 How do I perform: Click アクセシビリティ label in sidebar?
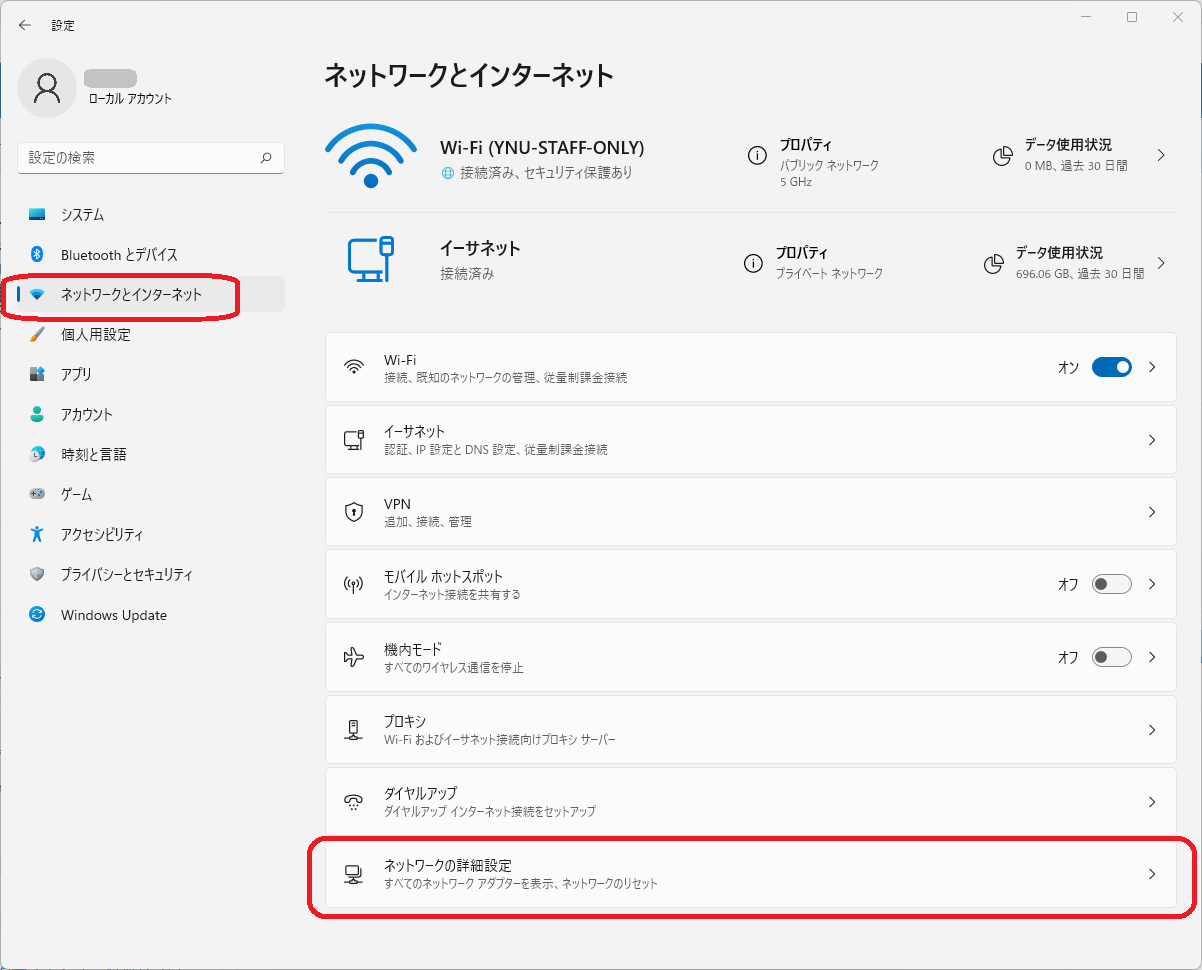pos(102,534)
